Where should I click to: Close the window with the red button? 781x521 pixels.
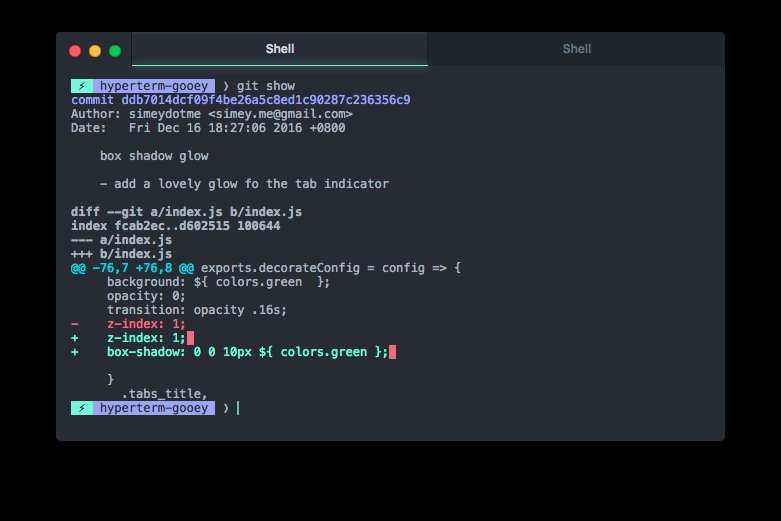(x=75, y=51)
